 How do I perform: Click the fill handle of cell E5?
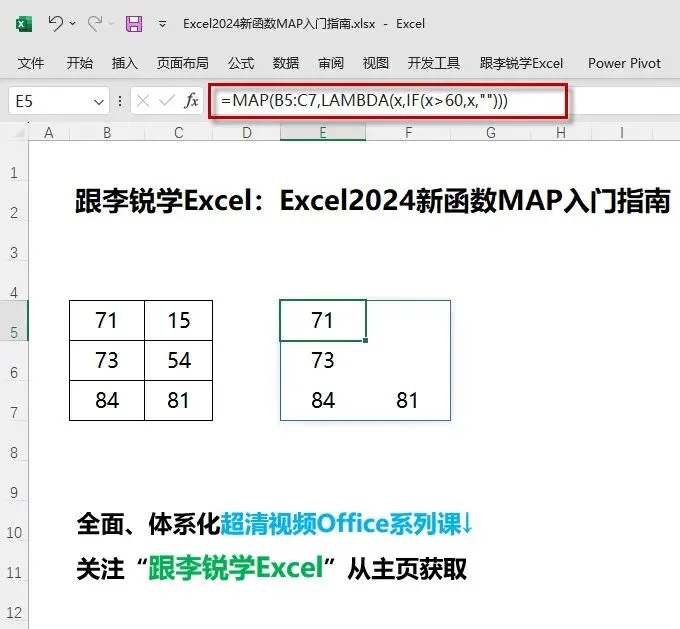tap(365, 341)
